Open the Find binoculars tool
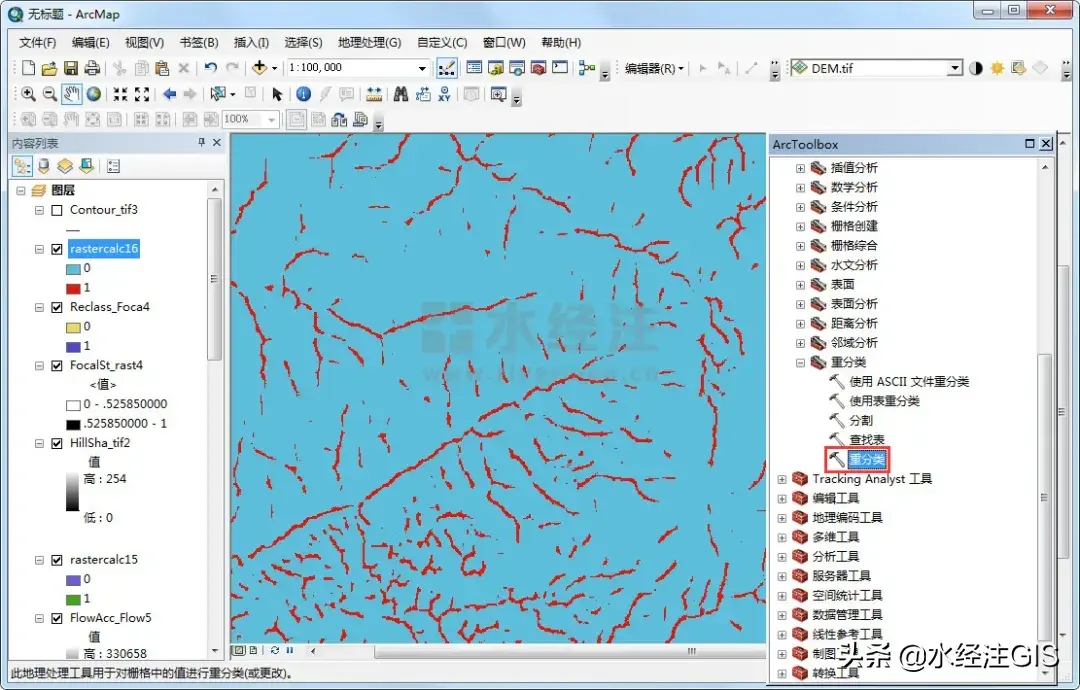1080x690 pixels. [x=400, y=94]
